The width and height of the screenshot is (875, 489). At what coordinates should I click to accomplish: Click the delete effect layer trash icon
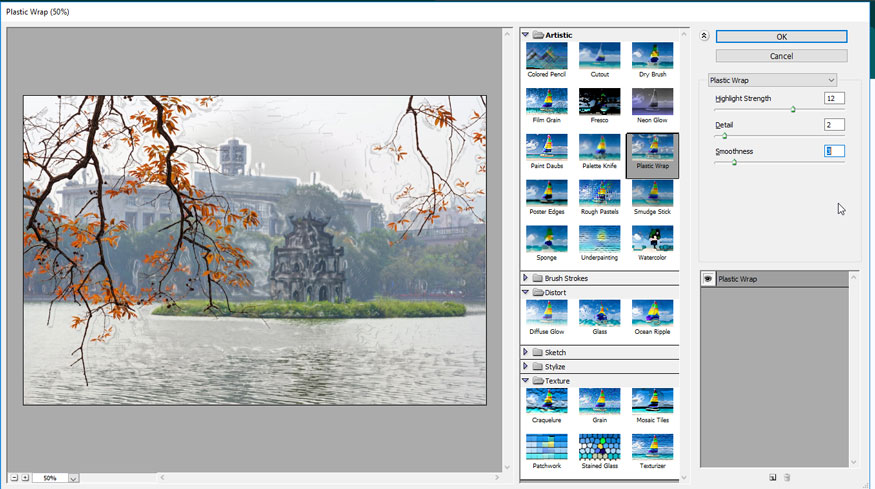pyautogui.click(x=787, y=477)
